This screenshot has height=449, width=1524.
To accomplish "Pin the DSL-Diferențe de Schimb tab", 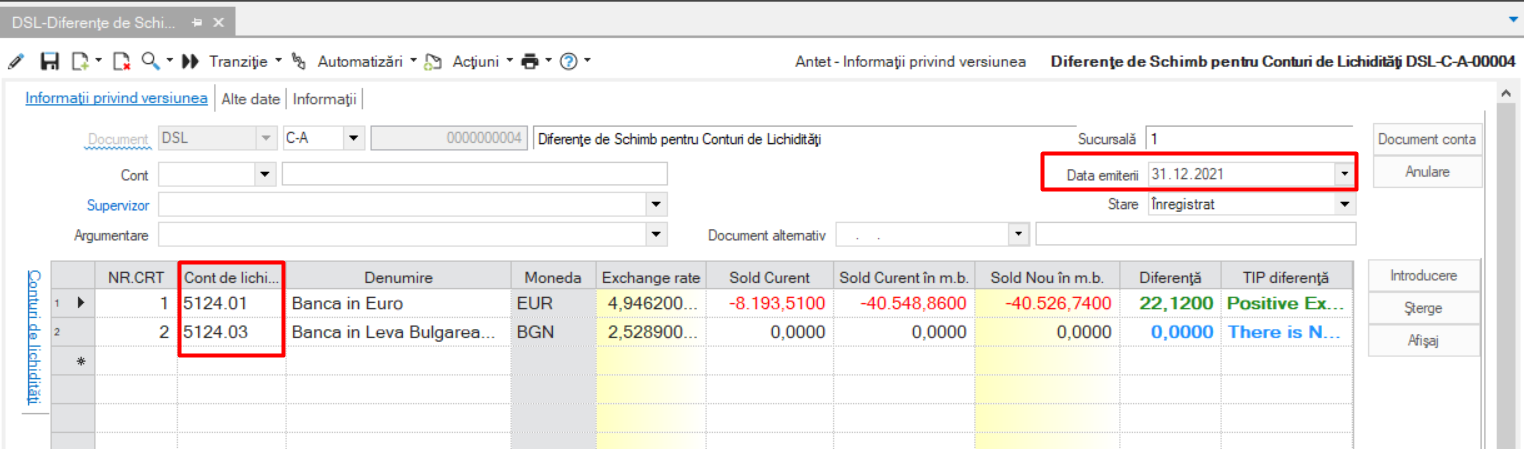I will coord(197,21).
